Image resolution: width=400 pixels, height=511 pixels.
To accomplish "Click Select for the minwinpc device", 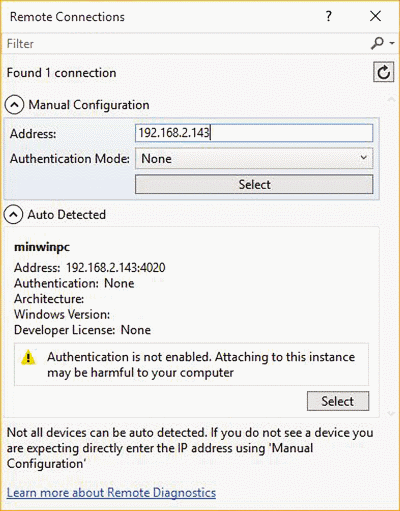I will click(338, 401).
